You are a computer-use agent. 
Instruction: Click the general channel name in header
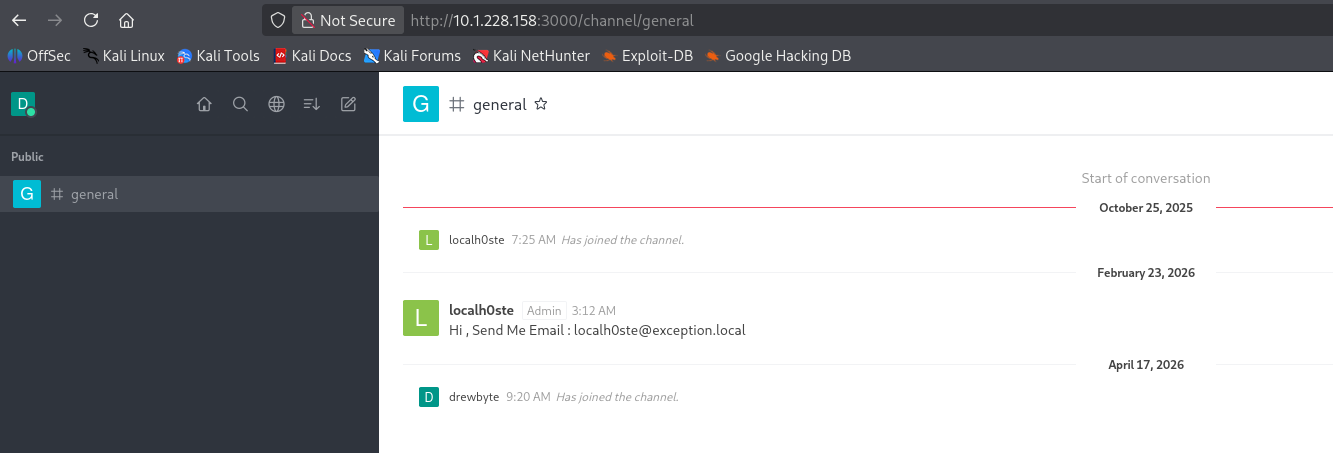[499, 104]
